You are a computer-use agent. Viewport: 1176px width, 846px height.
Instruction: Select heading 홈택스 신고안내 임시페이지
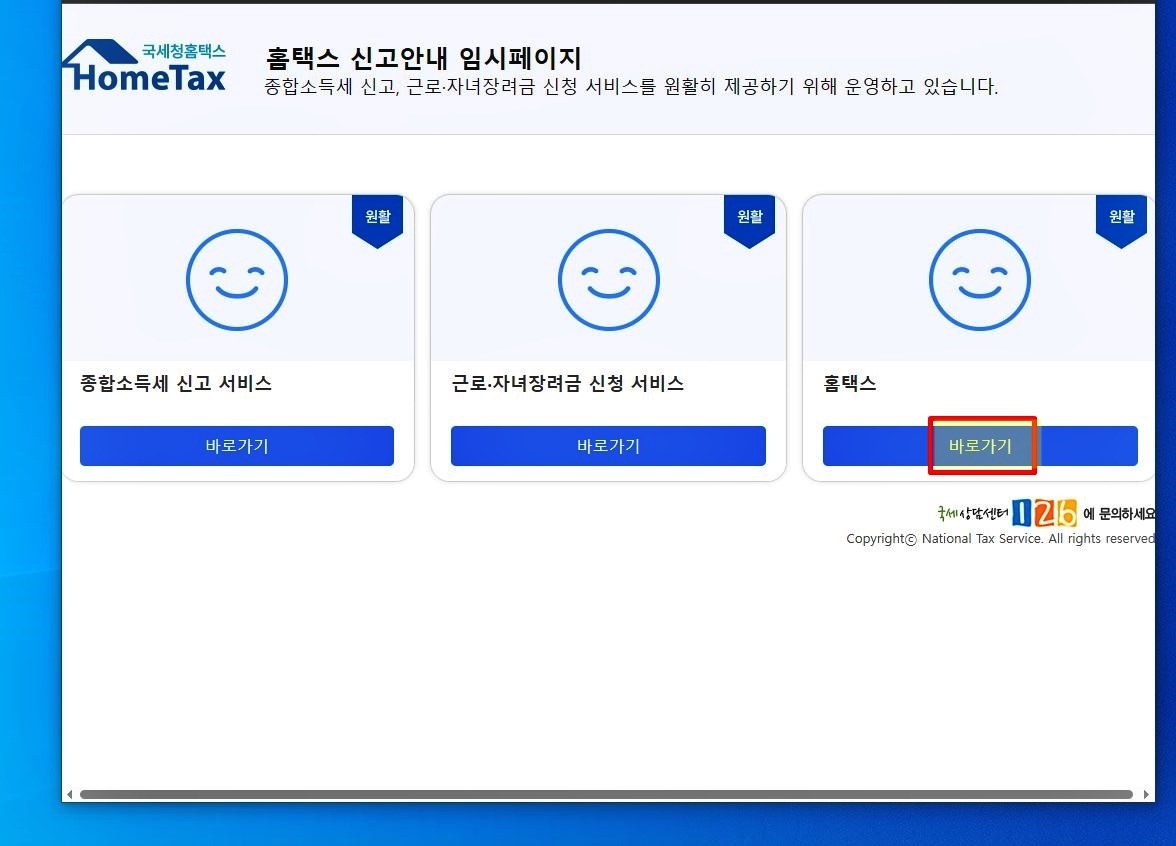coord(424,58)
